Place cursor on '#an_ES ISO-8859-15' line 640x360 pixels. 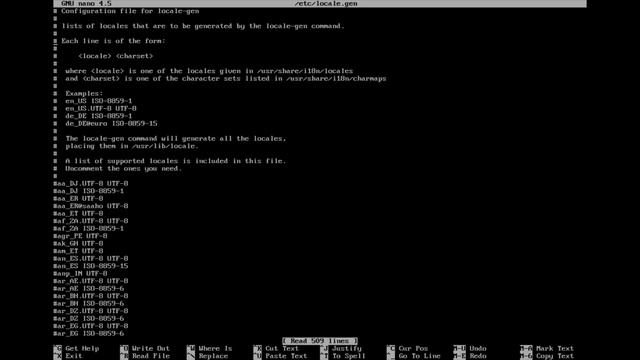(x=91, y=266)
